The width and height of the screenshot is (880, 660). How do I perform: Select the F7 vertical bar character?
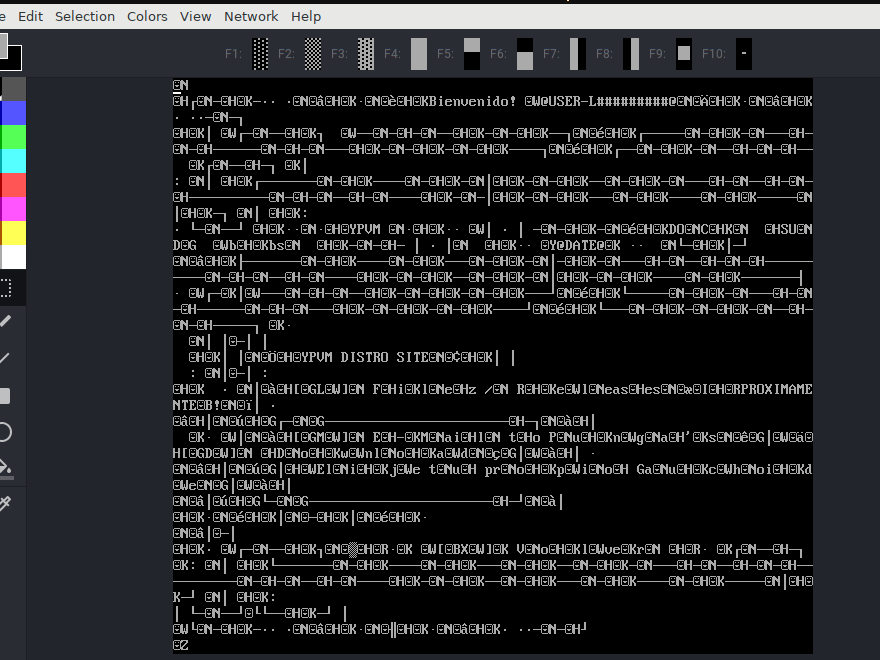577,53
